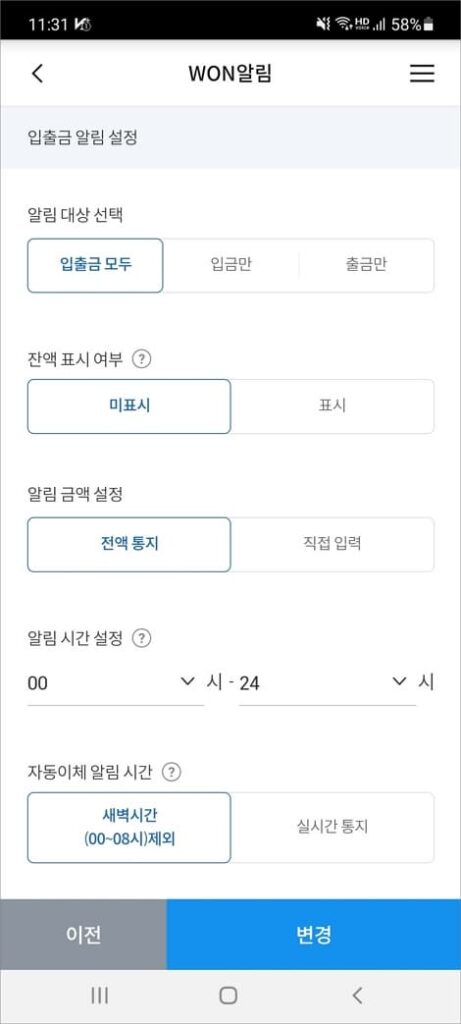Image resolution: width=461 pixels, height=1024 pixels.
Task: Open the hamburger menu
Action: pos(422,74)
